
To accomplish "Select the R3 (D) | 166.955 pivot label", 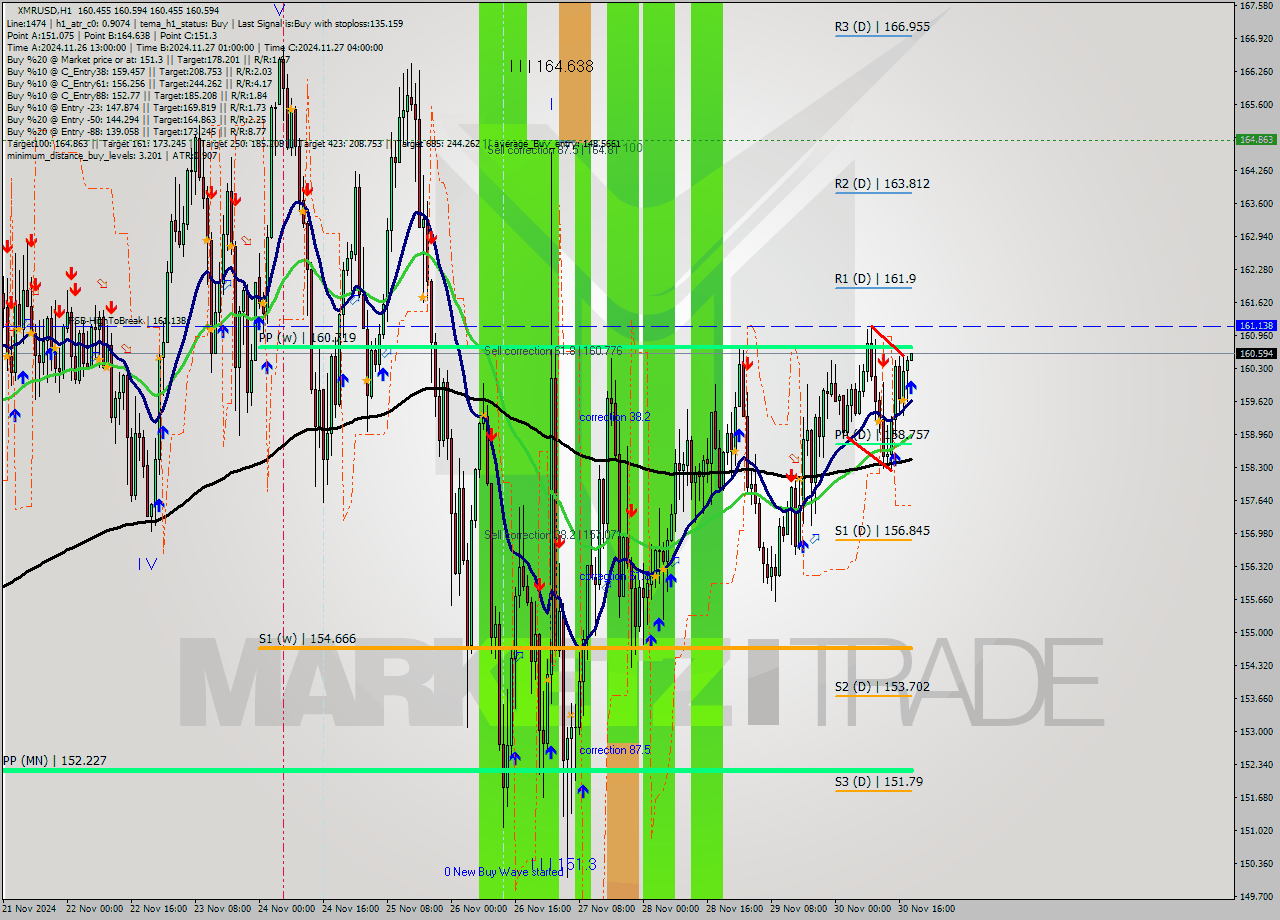I will point(882,27).
